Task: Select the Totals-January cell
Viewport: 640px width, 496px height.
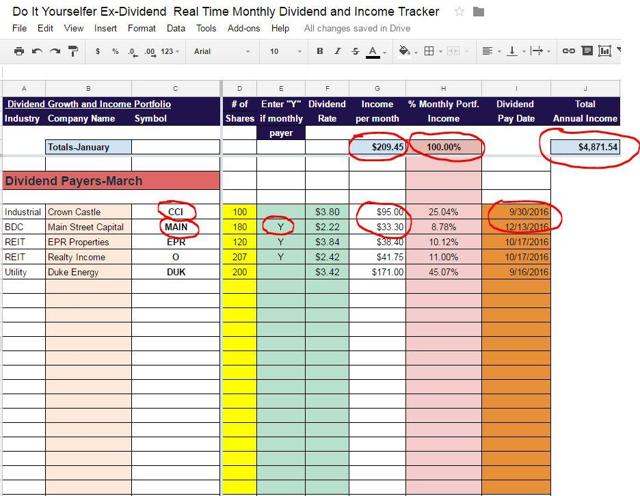Action: point(89,147)
